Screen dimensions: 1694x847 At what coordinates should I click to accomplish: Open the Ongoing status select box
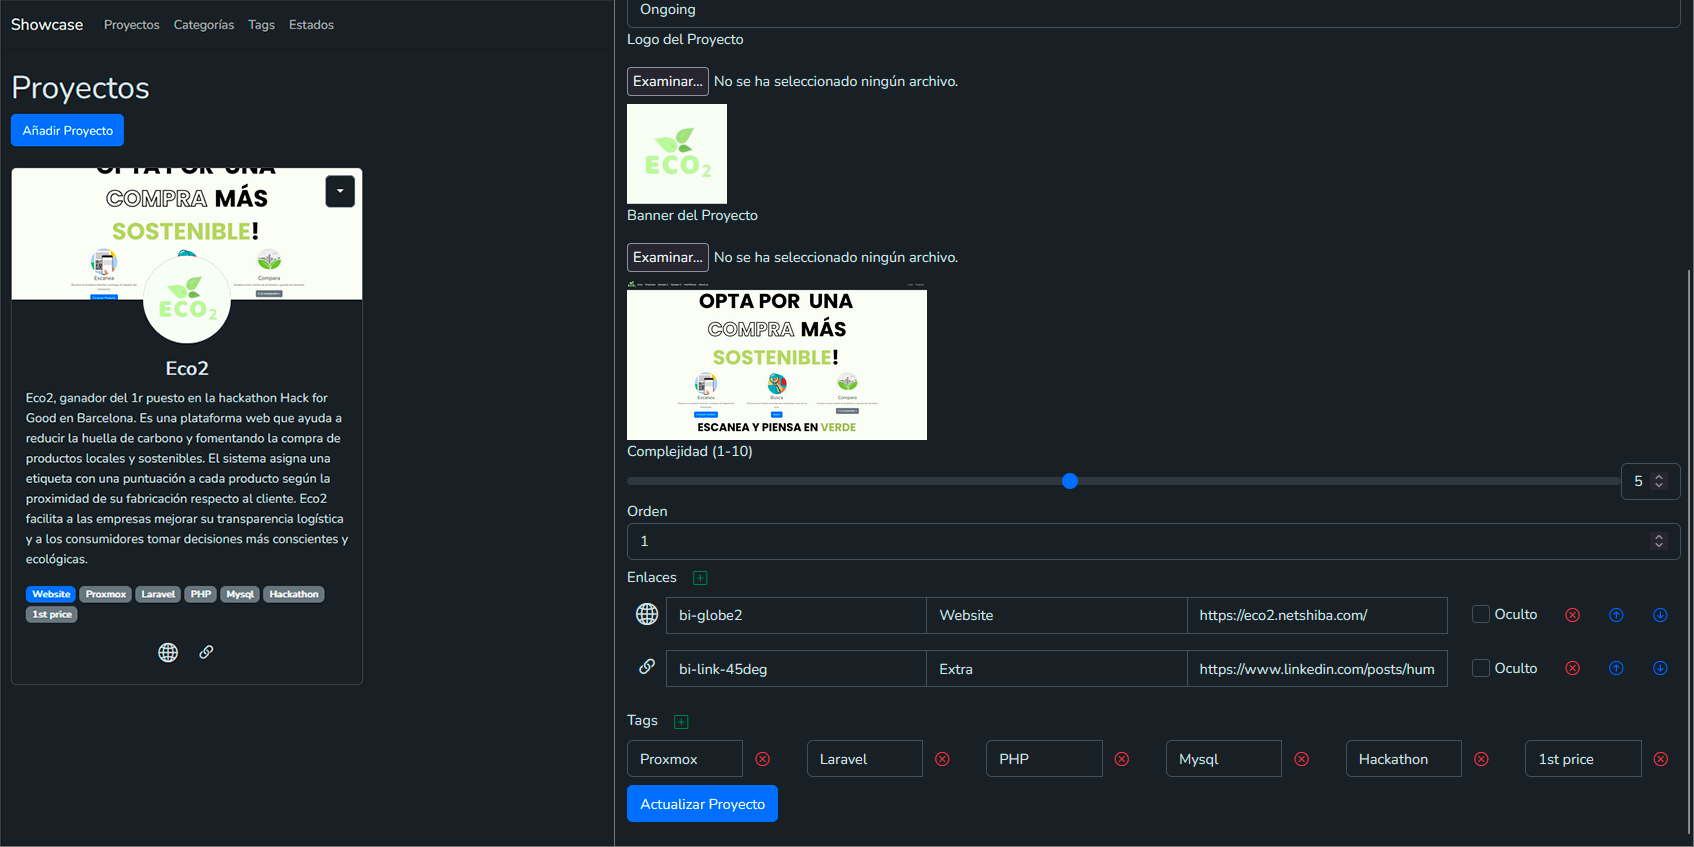[x=1150, y=11]
